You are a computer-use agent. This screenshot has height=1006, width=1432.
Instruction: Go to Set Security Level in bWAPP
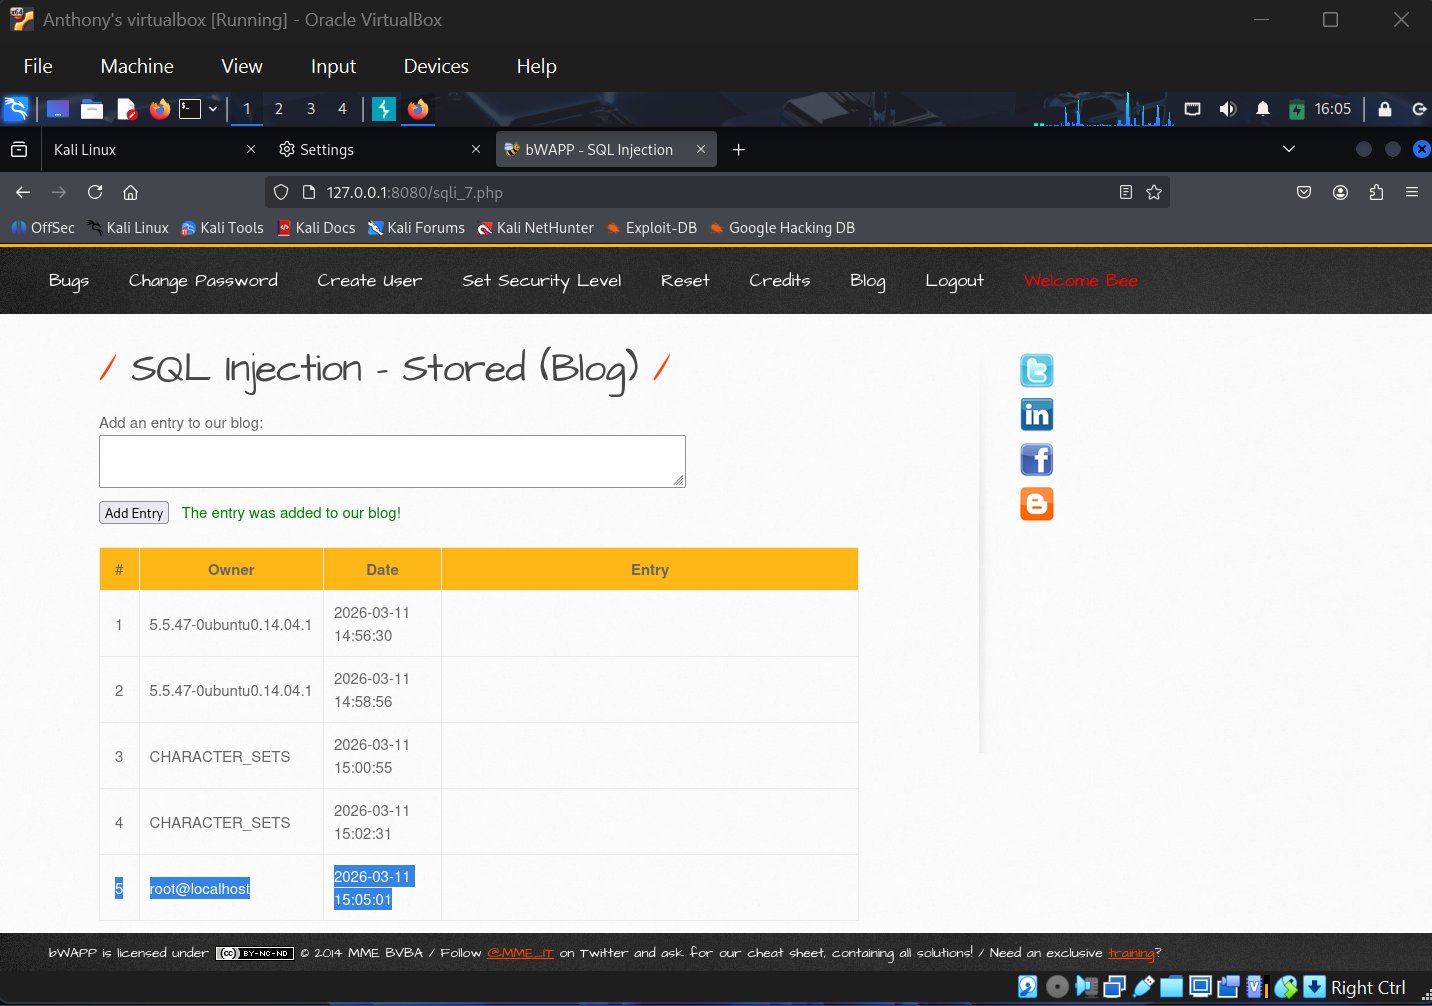click(x=541, y=281)
